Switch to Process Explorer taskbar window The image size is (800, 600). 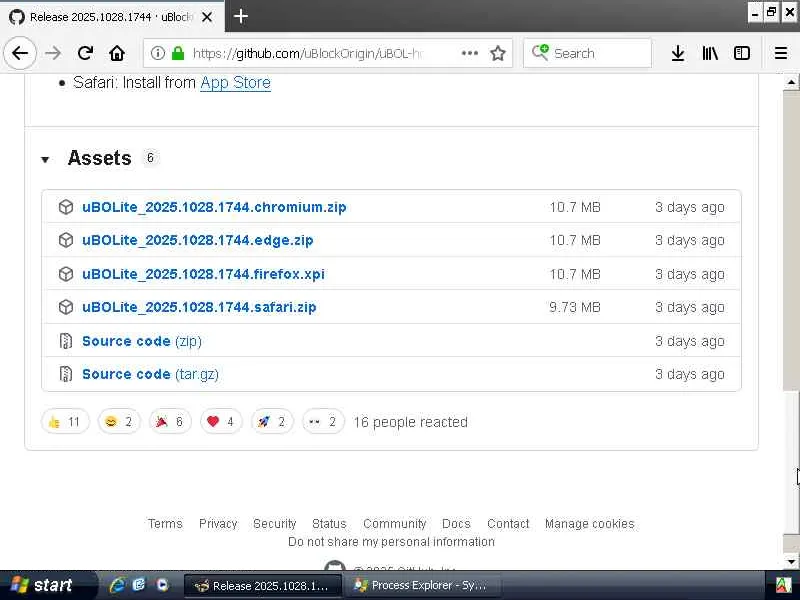click(422, 585)
